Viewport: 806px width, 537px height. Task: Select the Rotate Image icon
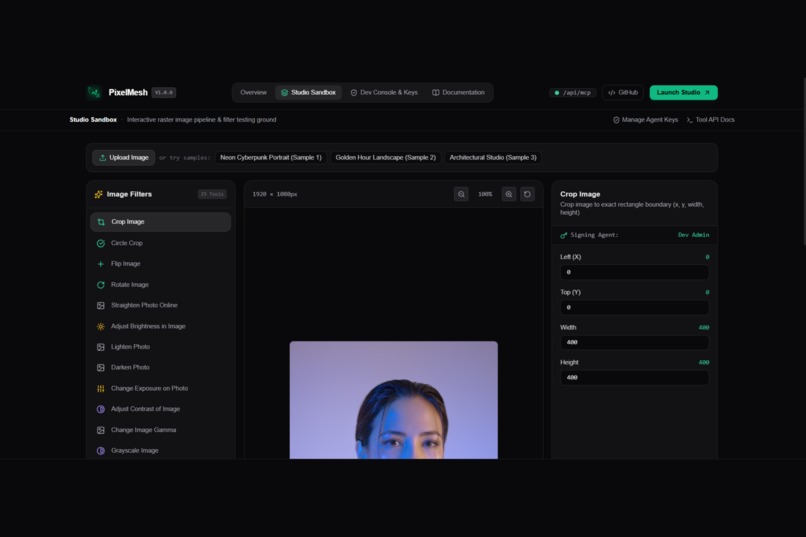pyautogui.click(x=101, y=285)
